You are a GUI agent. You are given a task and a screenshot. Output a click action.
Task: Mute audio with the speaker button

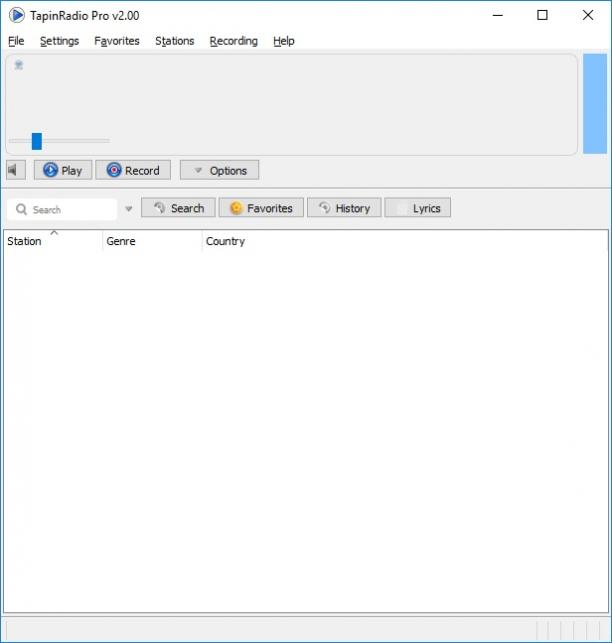click(x=16, y=170)
